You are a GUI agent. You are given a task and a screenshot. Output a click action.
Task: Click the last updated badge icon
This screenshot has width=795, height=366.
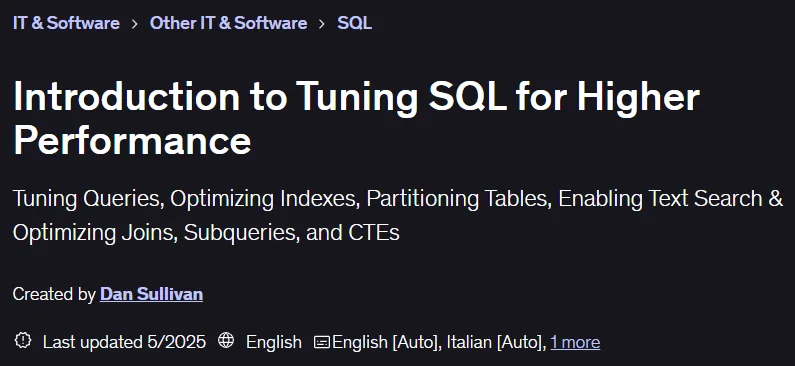23,341
